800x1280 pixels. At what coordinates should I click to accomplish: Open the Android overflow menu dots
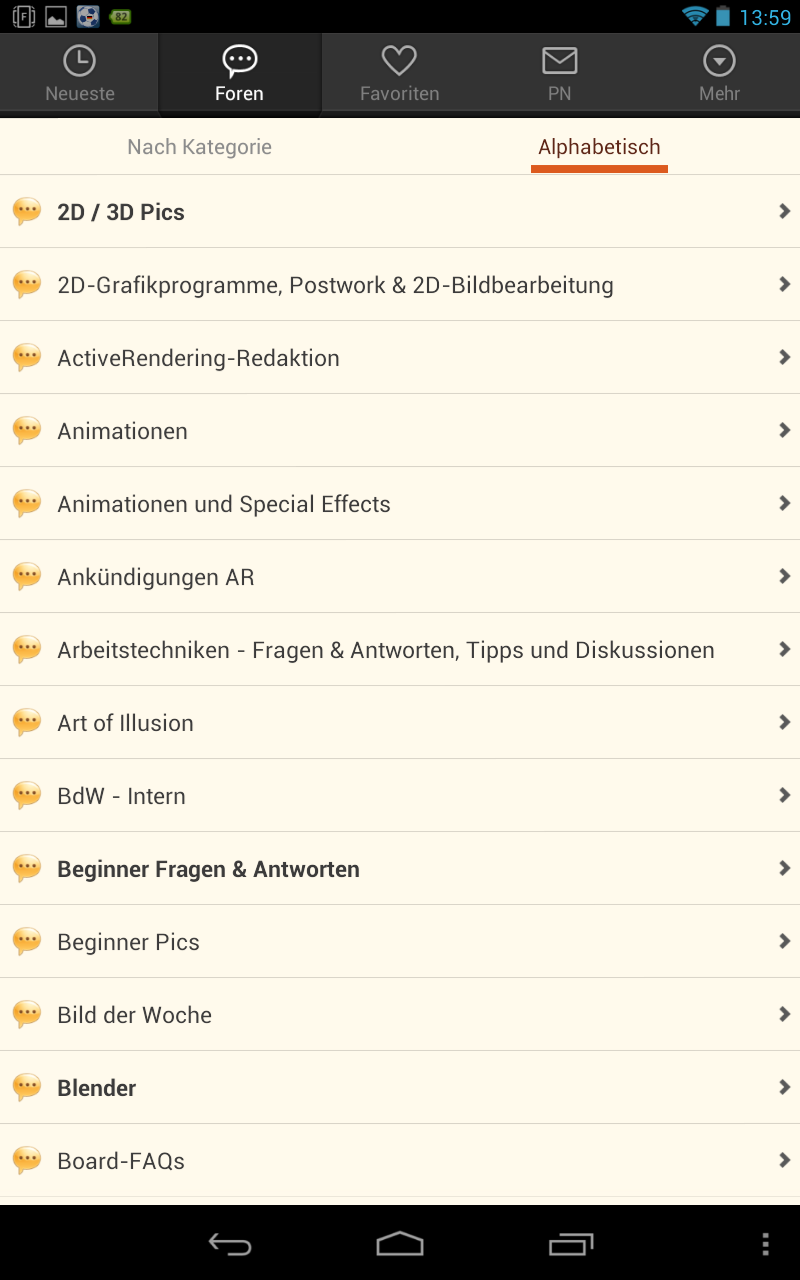[x=765, y=1243]
